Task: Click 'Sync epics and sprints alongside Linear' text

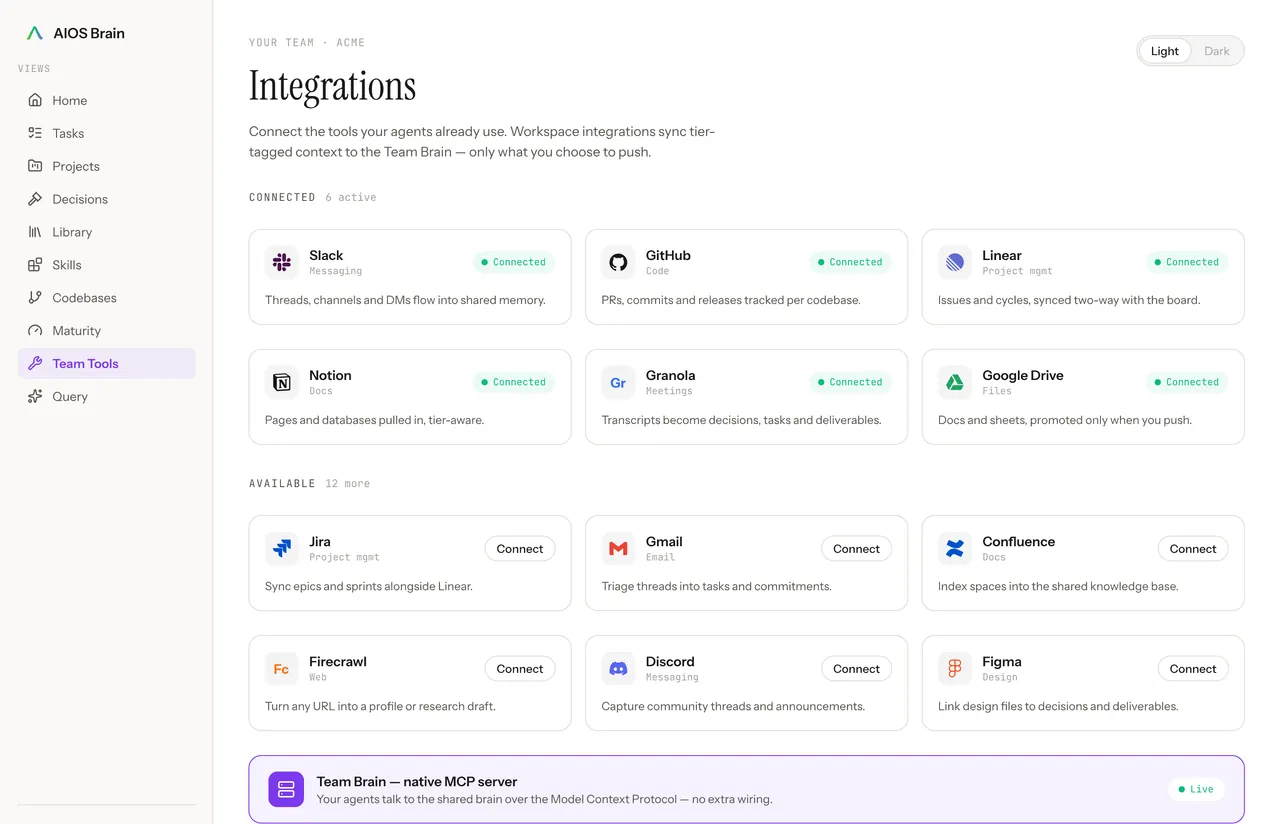Action: pyautogui.click(x=369, y=586)
